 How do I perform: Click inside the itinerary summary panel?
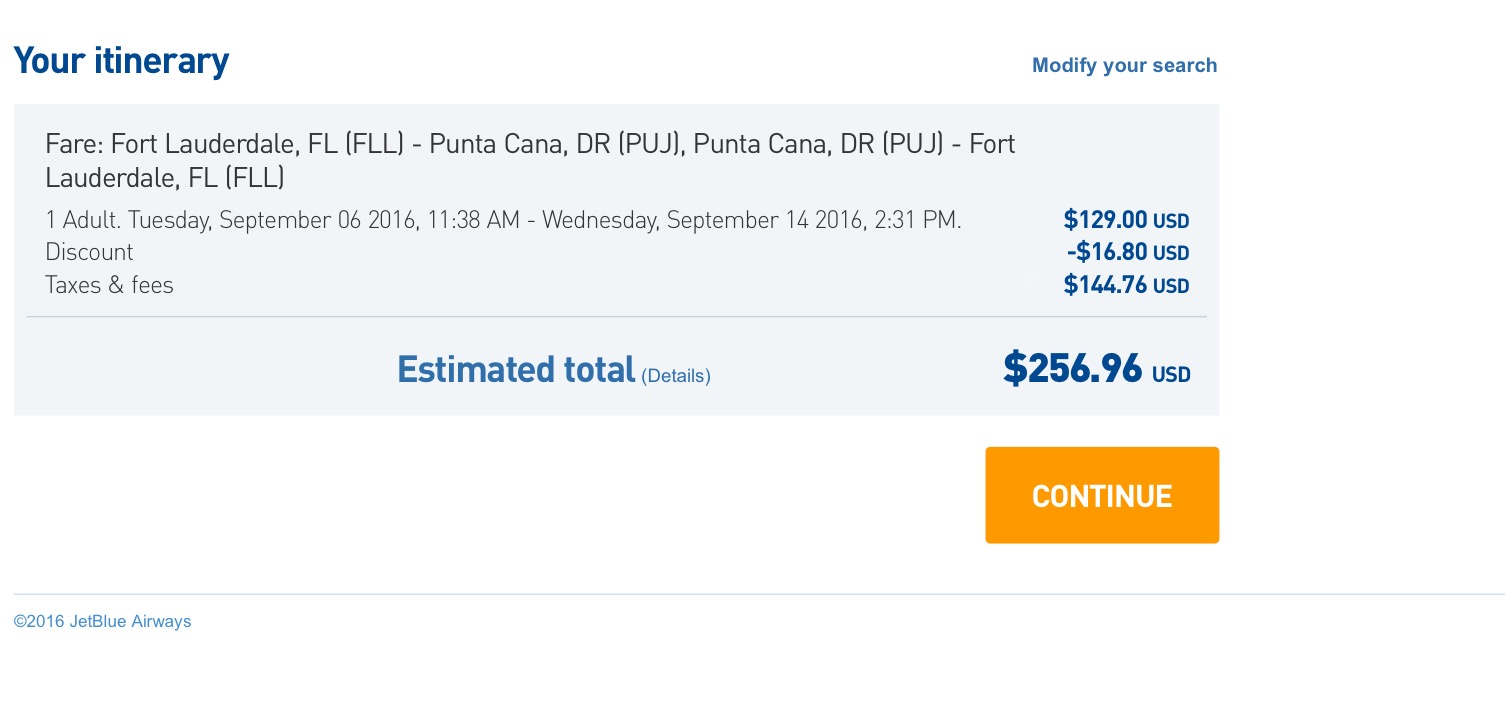point(616,260)
